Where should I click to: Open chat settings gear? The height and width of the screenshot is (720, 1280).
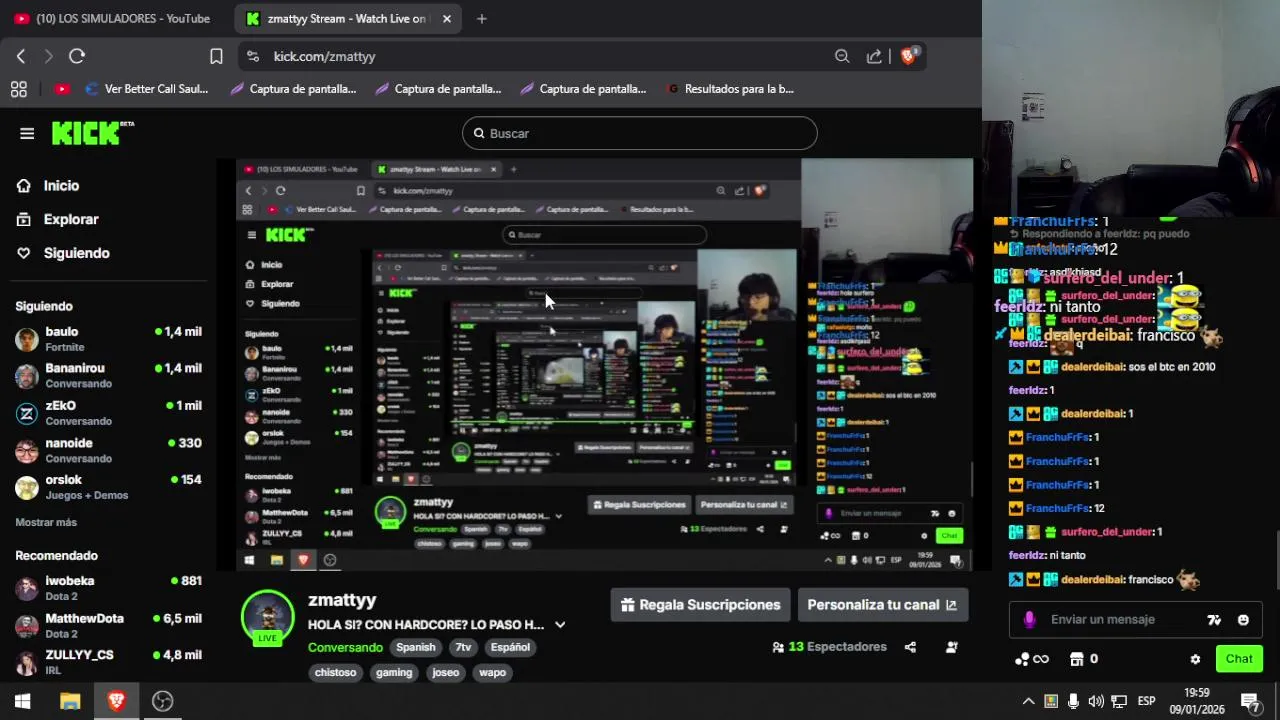point(1195,659)
